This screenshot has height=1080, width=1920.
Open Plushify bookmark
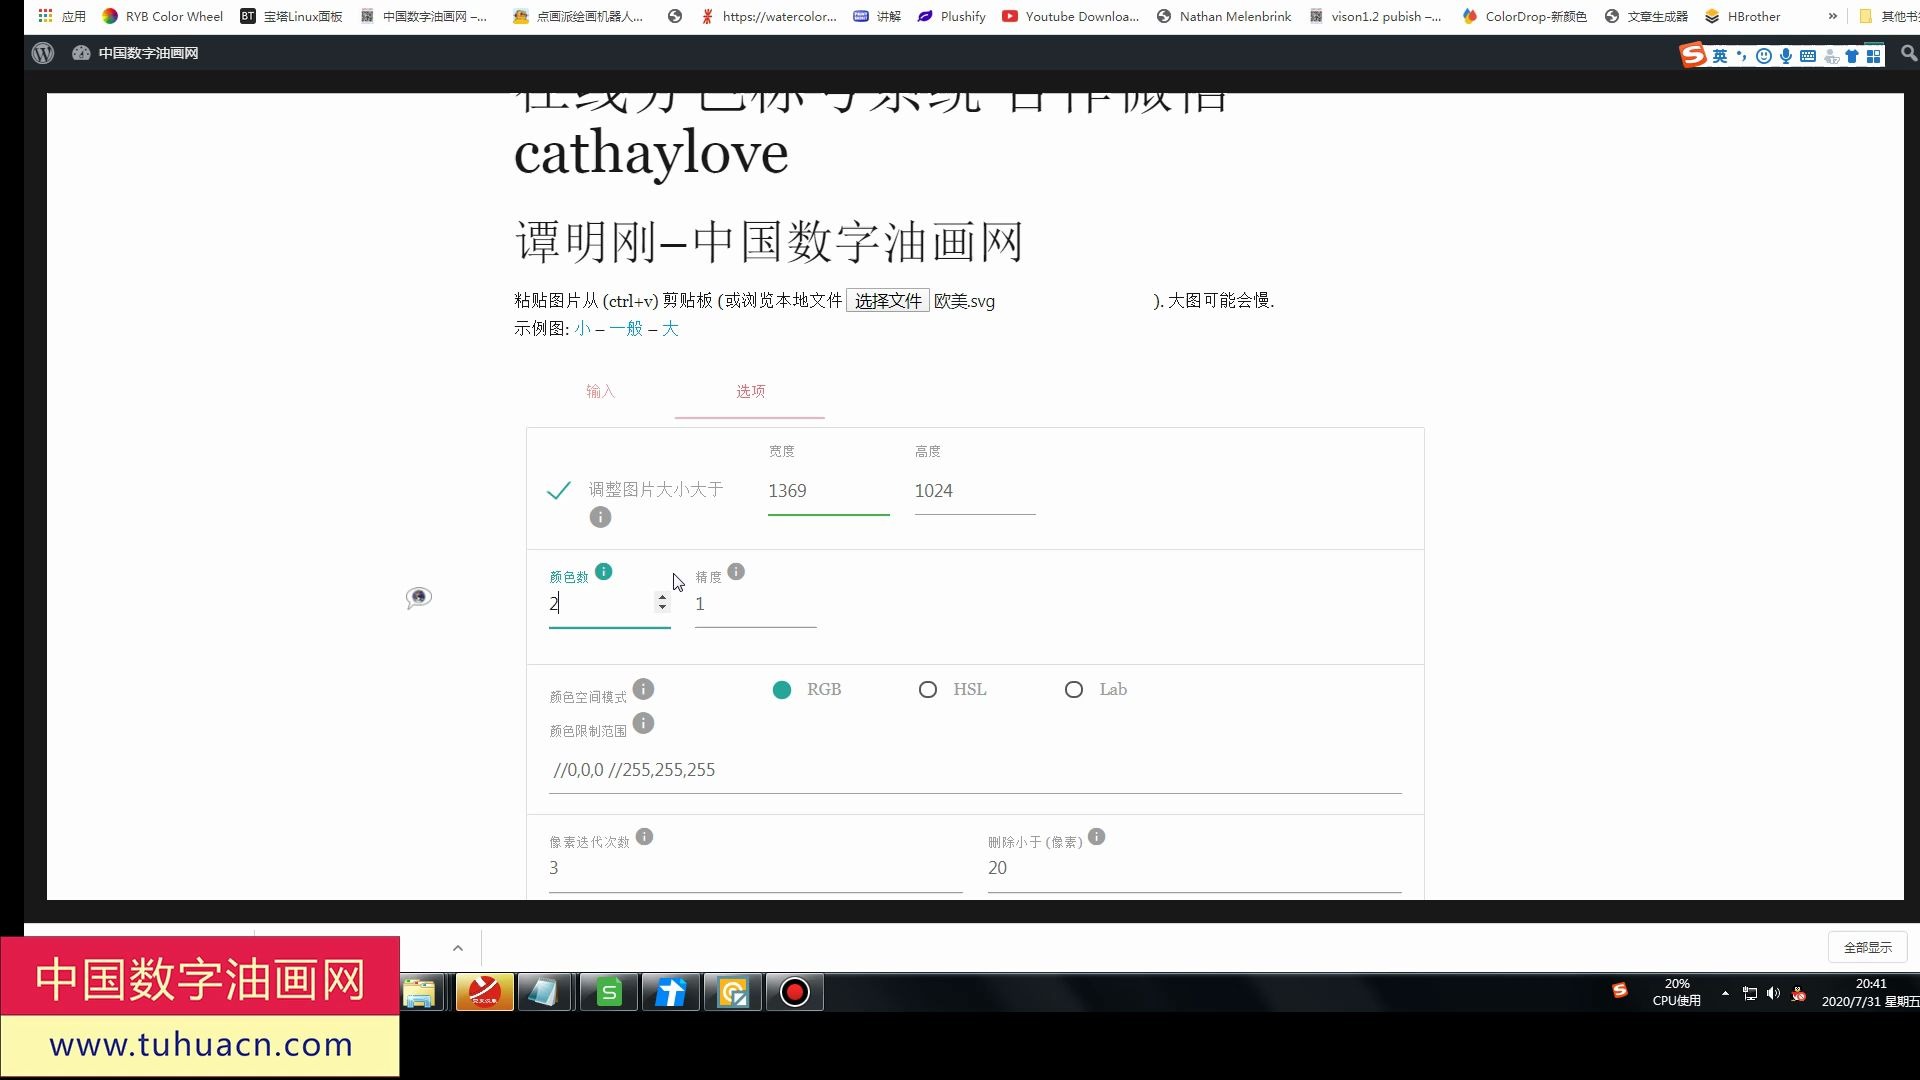click(951, 16)
